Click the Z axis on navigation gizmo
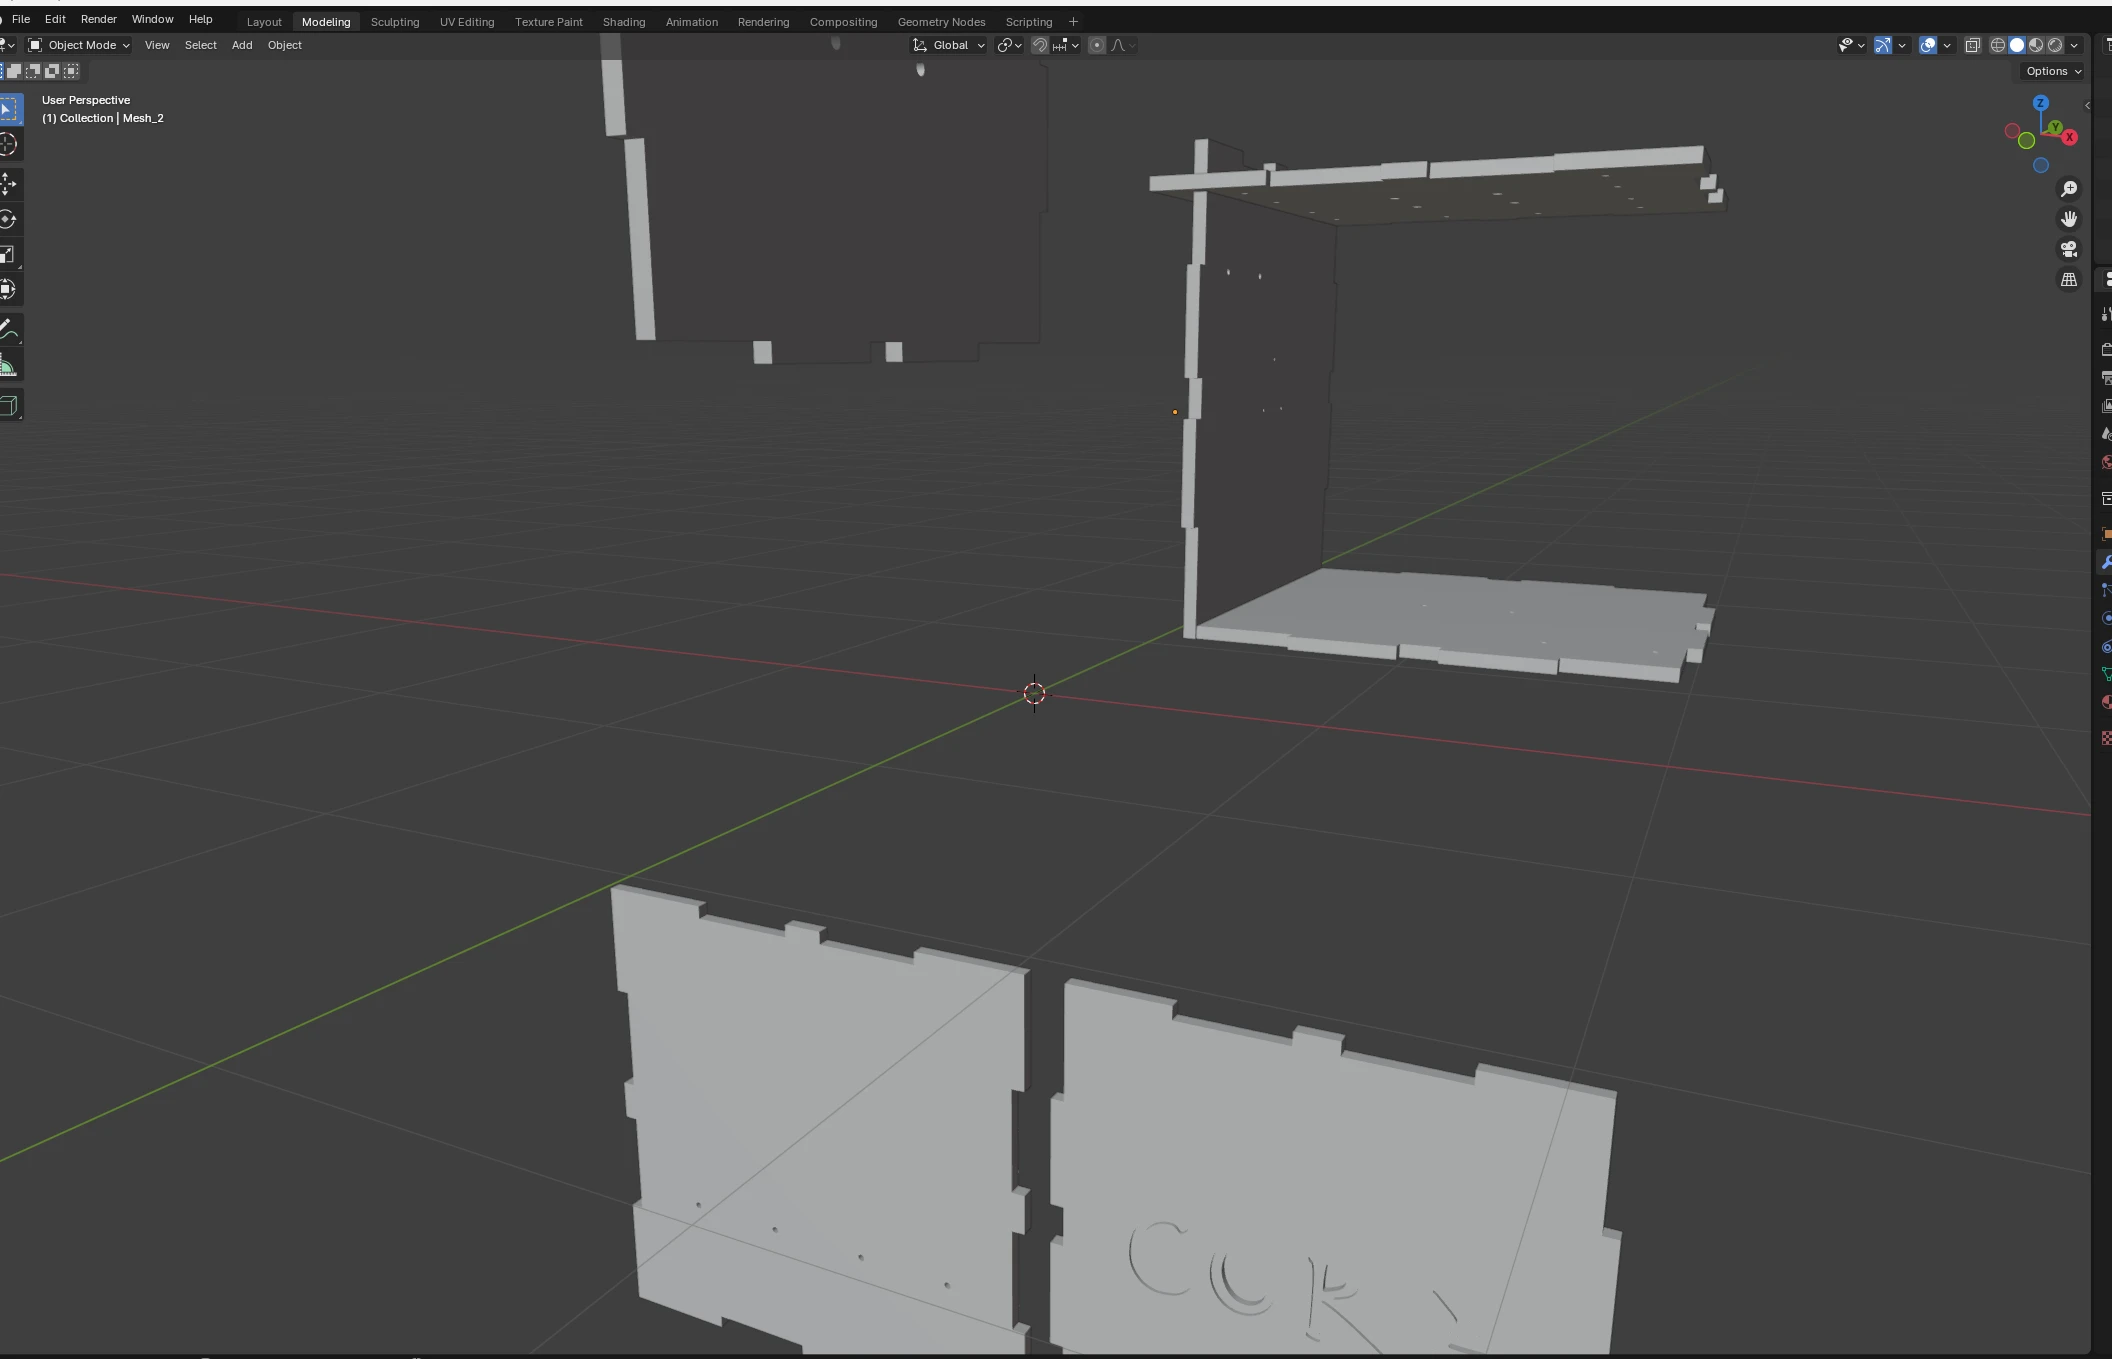Screen dimensions: 2112x1359 2041,103
